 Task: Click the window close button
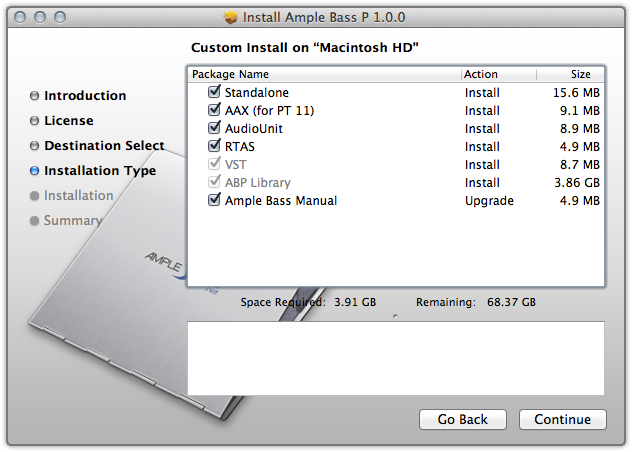[x=20, y=17]
